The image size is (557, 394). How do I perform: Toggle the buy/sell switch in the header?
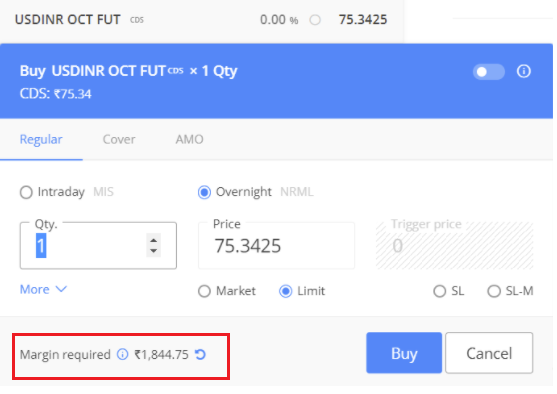coord(488,72)
